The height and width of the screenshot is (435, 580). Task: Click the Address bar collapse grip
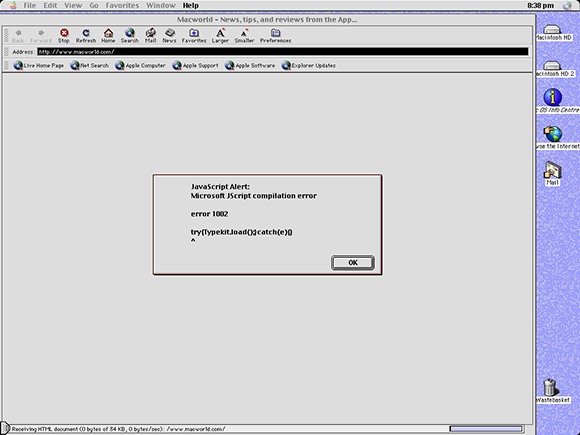click(6, 52)
